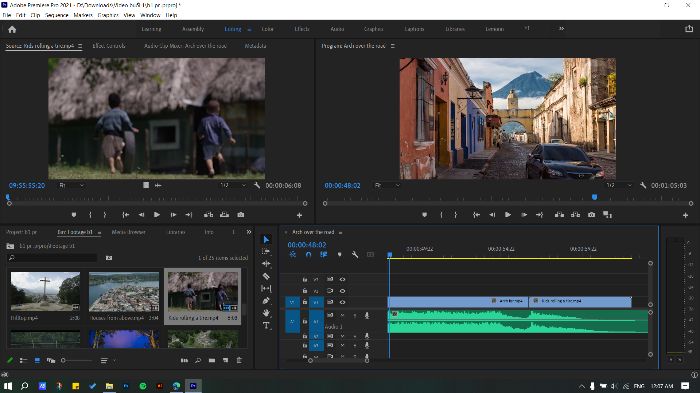This screenshot has width=700, height=393.
Task: Switch to Color workspace
Action: (x=267, y=29)
